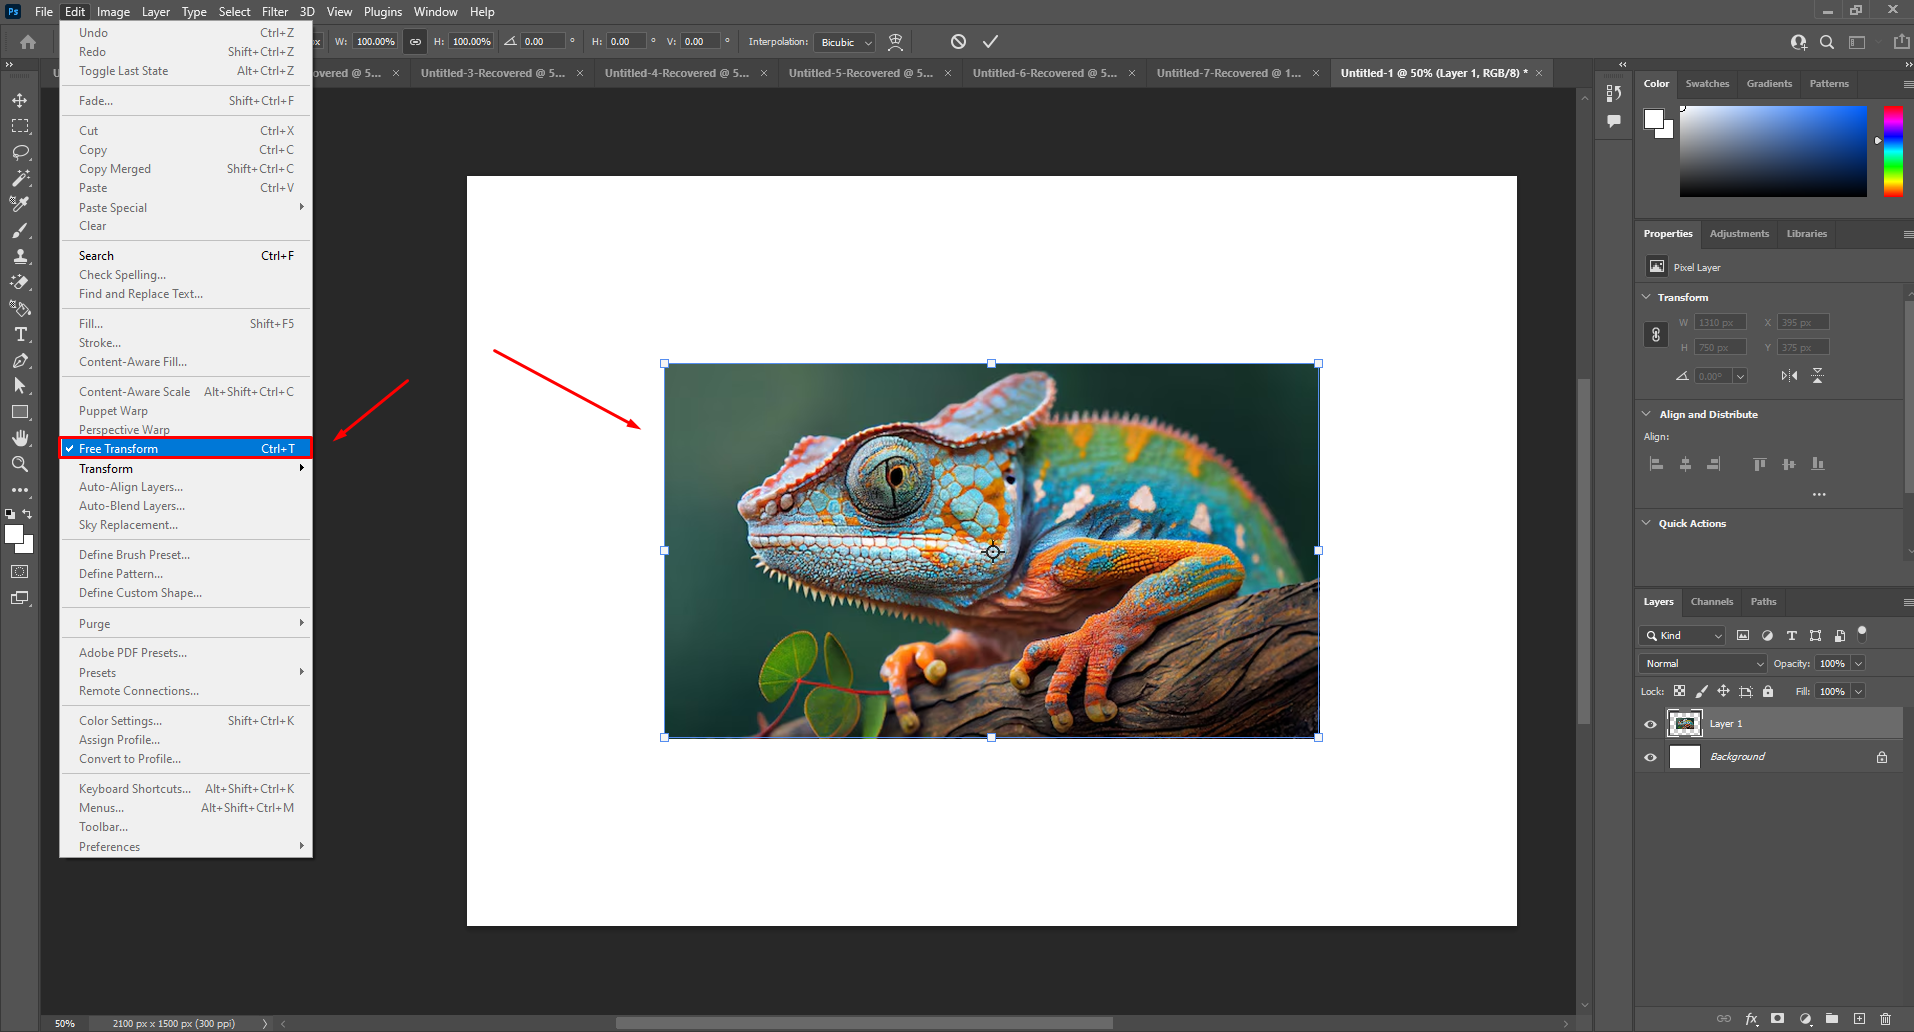Select the Lasso tool

point(20,152)
